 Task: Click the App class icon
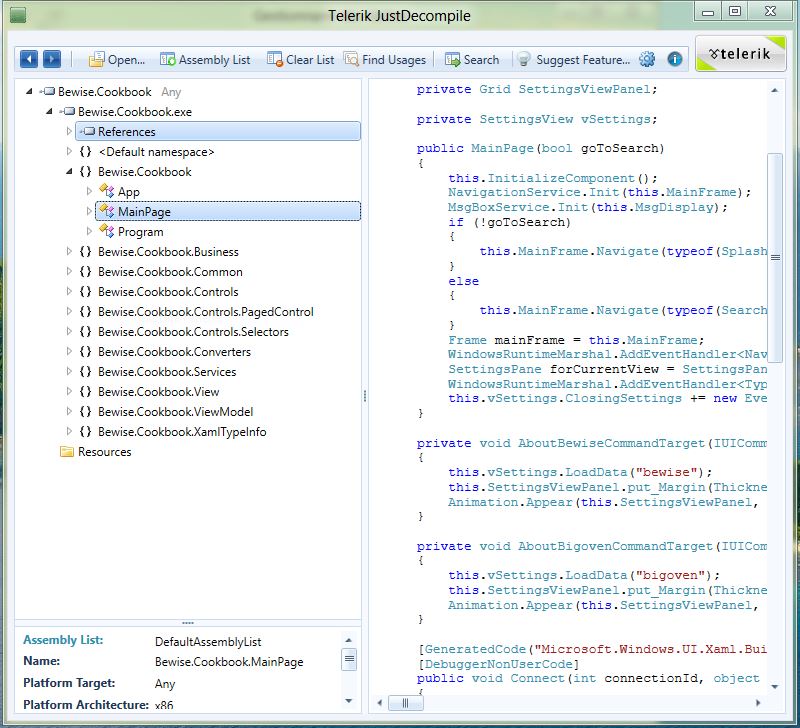coord(107,191)
